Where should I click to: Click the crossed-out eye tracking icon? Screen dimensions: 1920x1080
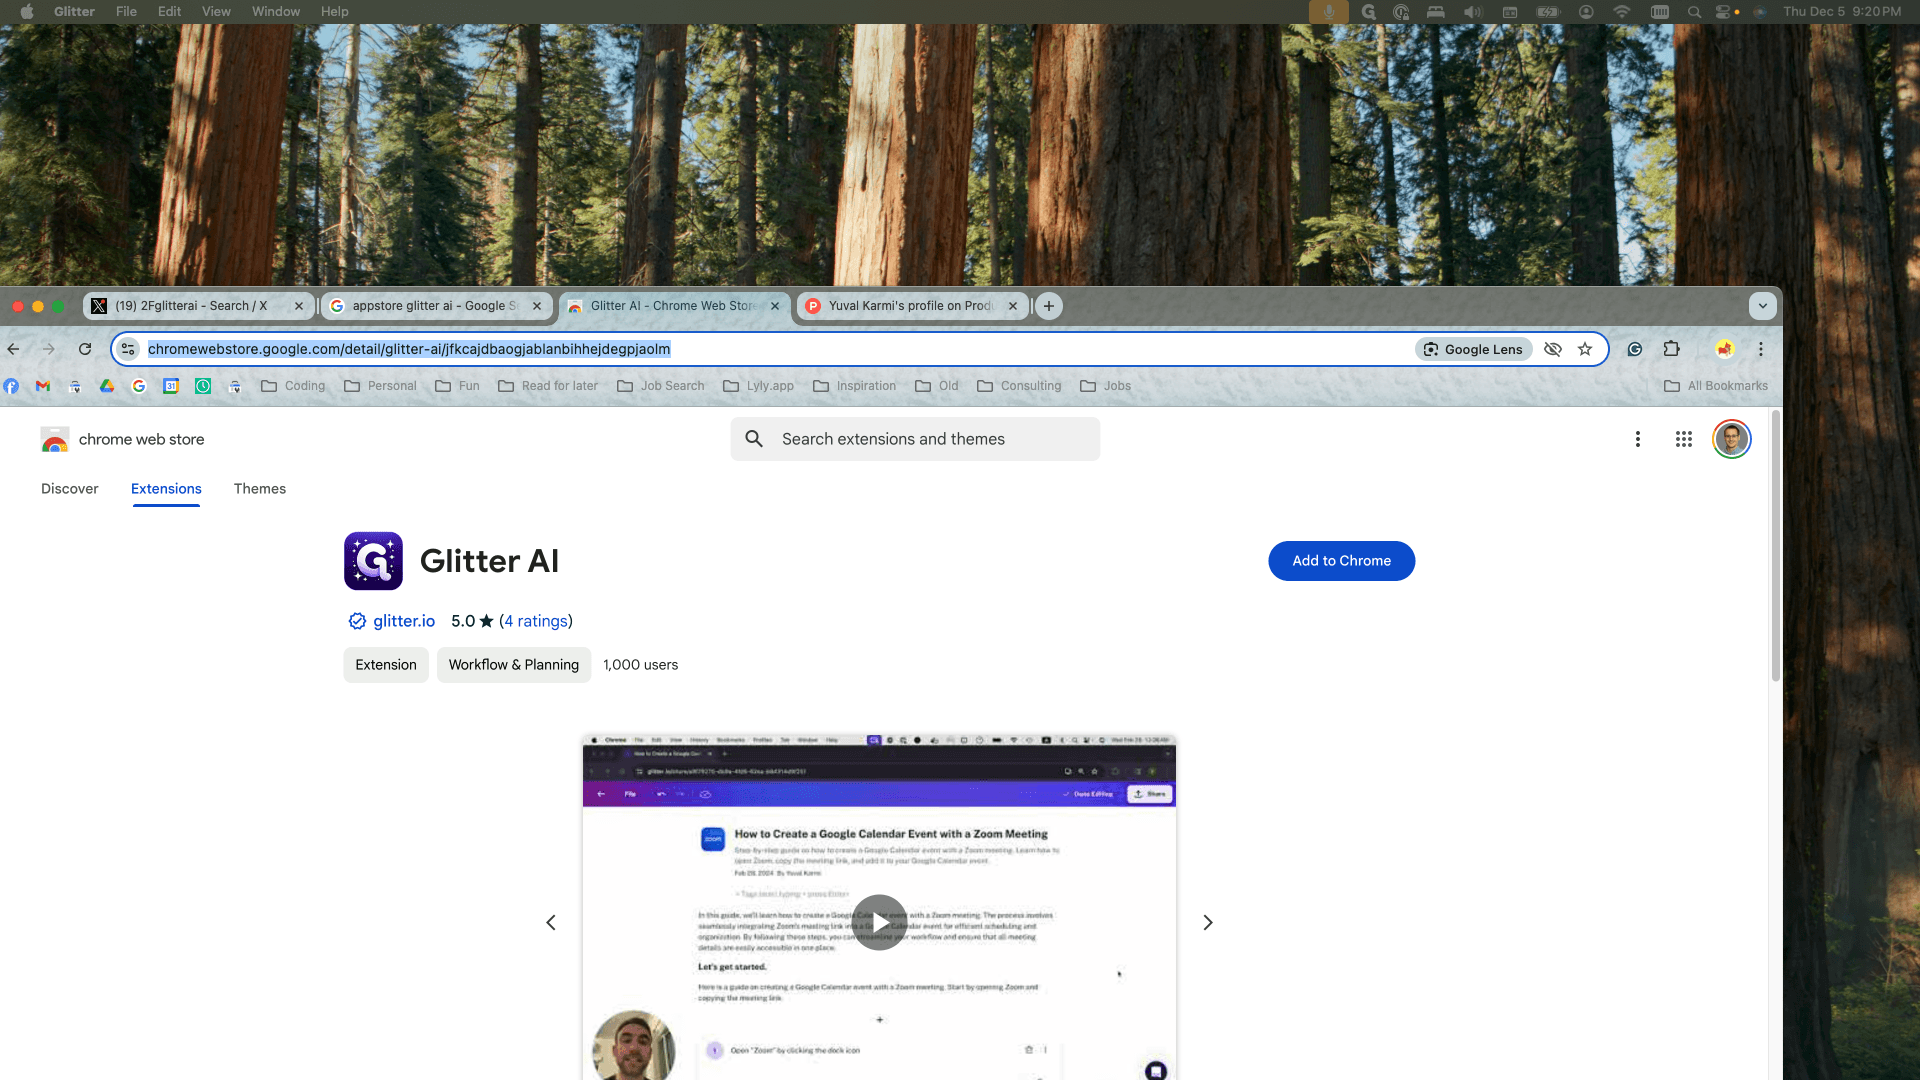point(1553,349)
